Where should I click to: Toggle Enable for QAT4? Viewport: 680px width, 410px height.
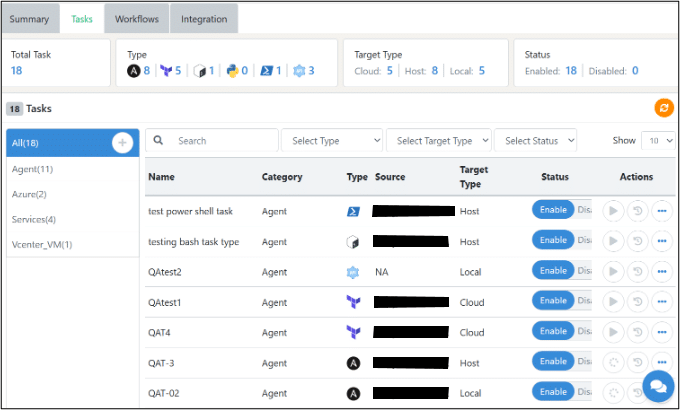pos(553,331)
